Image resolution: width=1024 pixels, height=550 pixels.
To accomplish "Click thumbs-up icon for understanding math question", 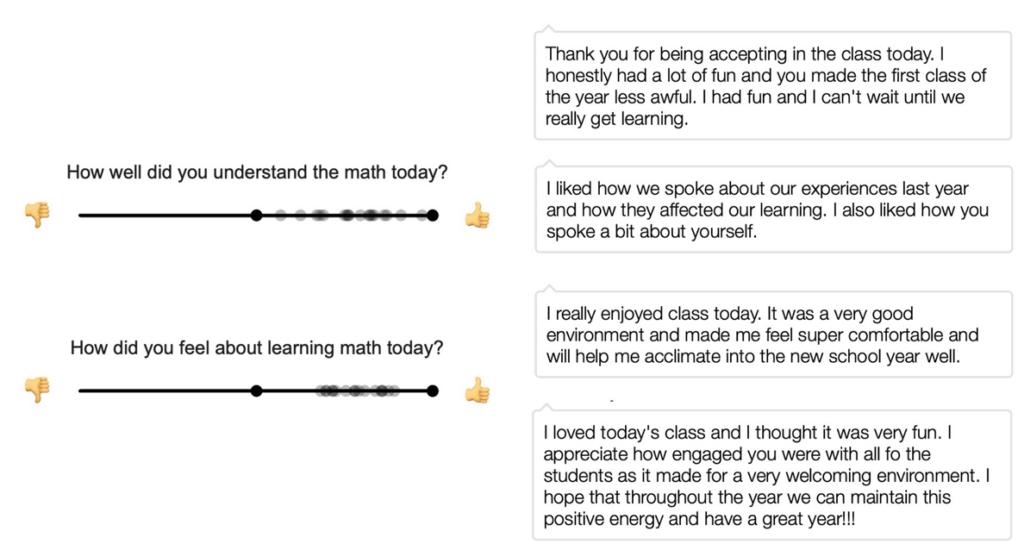I will coord(477,216).
